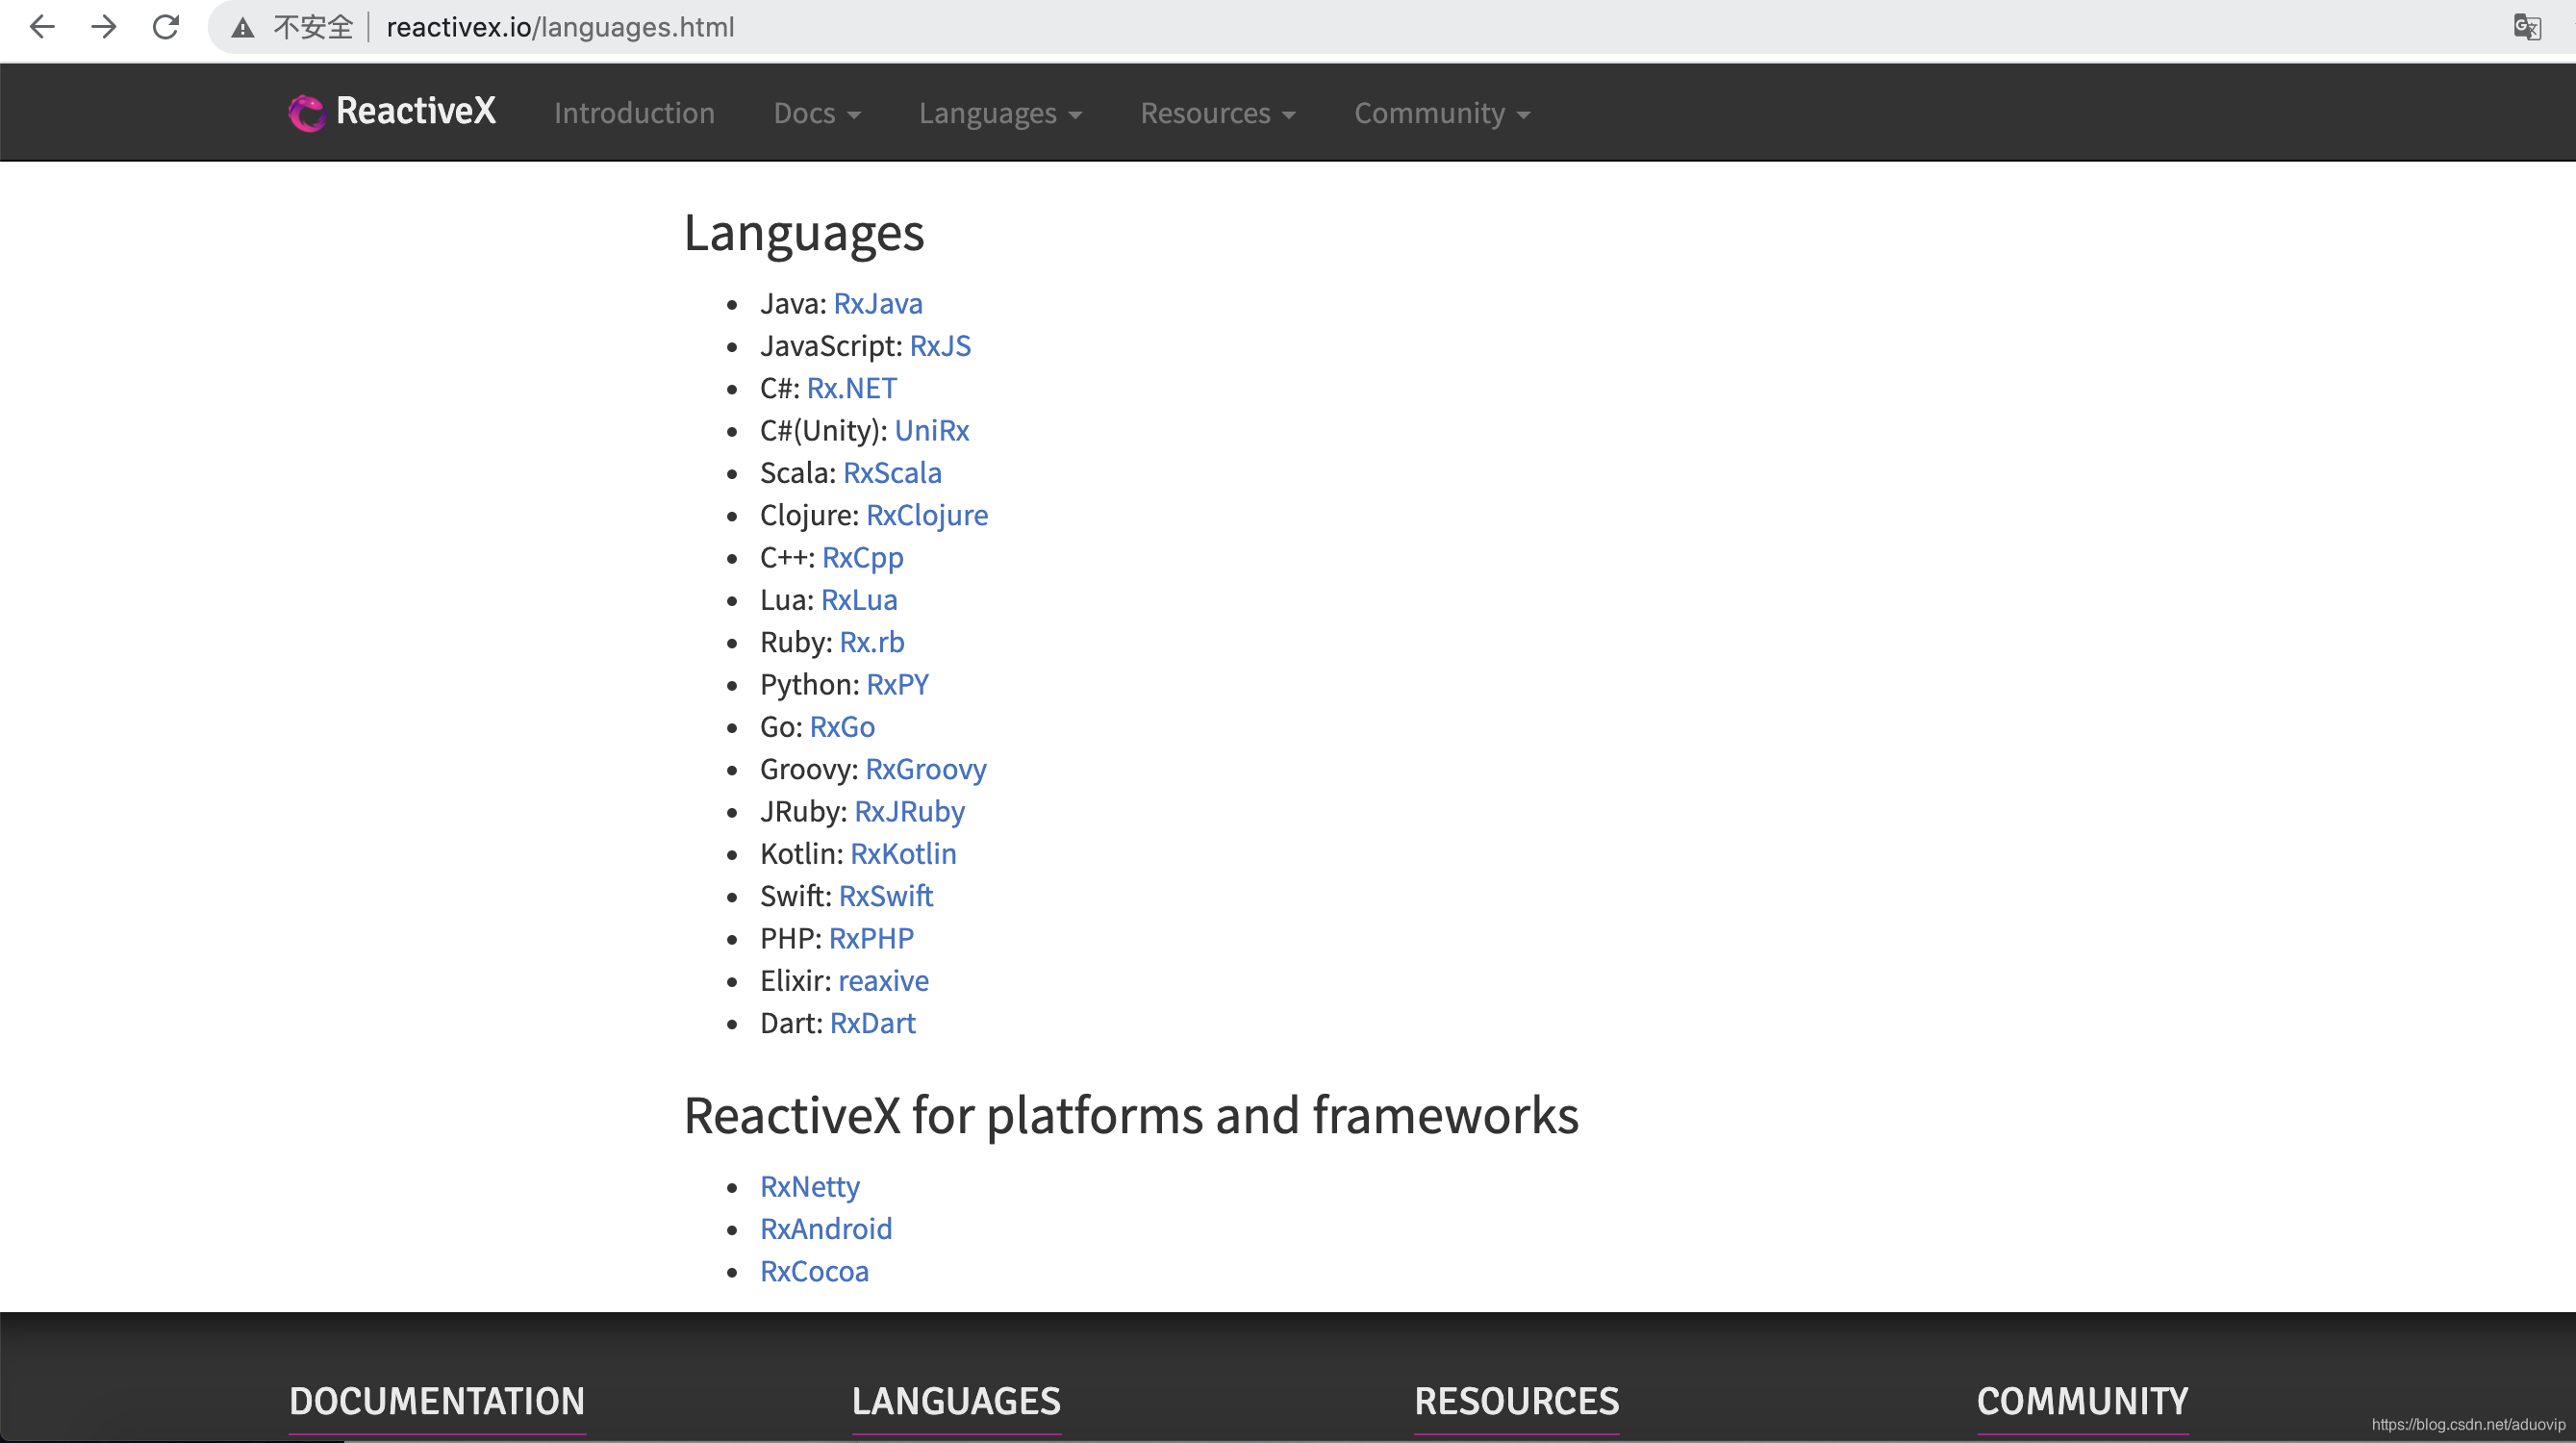2576x1443 pixels.
Task: Click the 'Groovy:' label text
Action: click(809, 769)
